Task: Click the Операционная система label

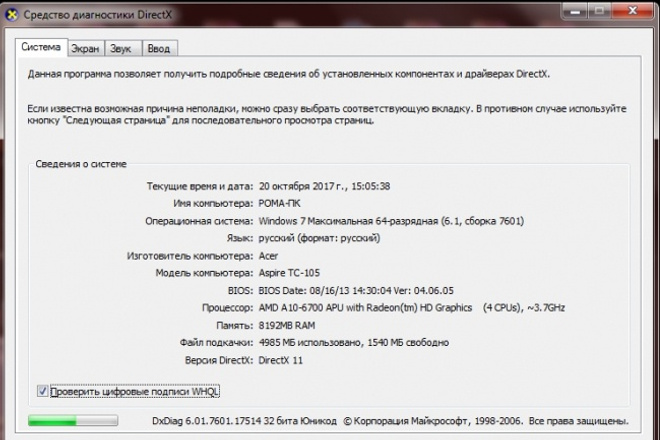Action: (x=199, y=221)
